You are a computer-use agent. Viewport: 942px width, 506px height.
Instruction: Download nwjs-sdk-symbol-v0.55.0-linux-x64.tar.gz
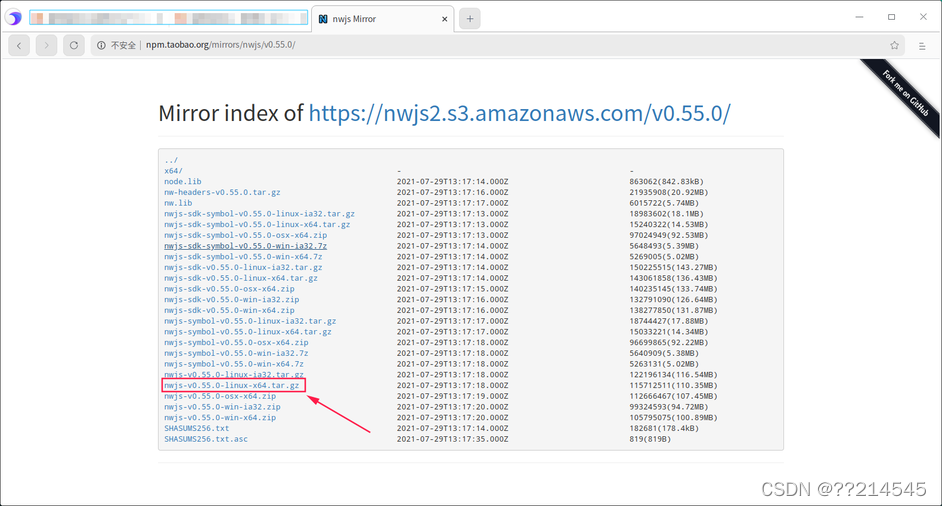click(x=257, y=225)
